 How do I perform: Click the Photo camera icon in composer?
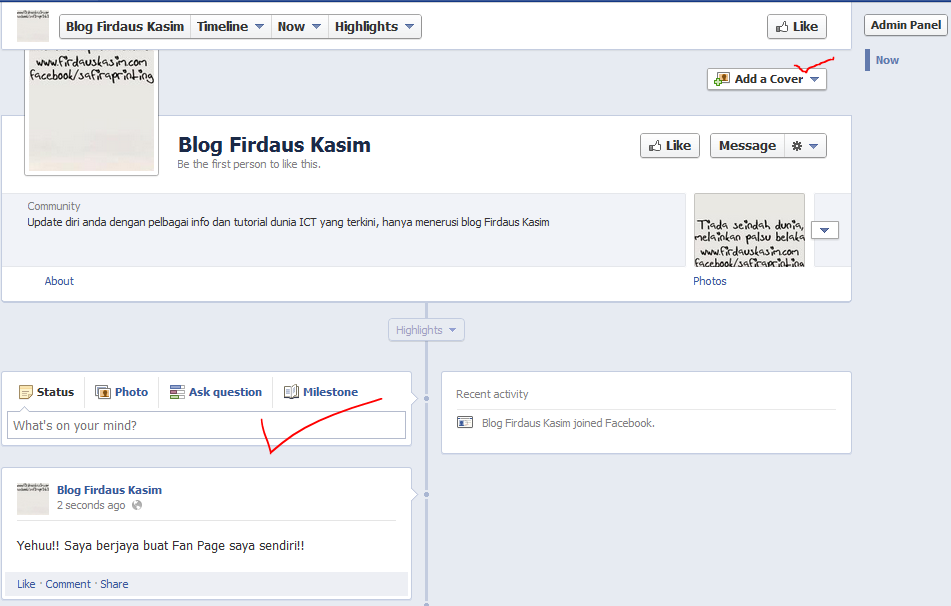[x=102, y=392]
